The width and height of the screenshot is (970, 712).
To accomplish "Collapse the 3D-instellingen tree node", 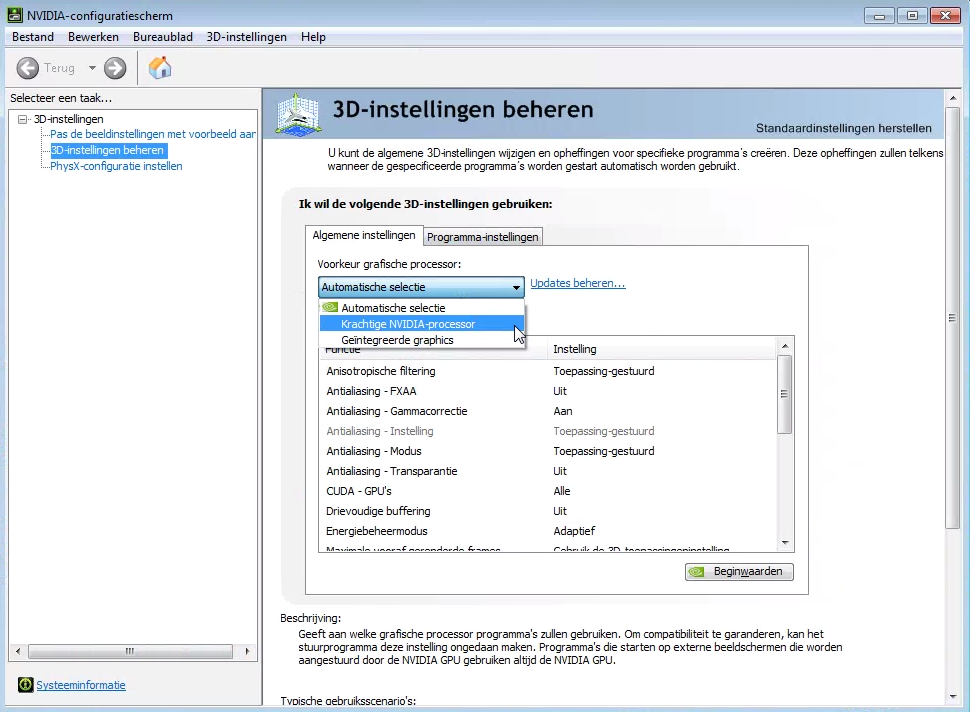I will 23,119.
